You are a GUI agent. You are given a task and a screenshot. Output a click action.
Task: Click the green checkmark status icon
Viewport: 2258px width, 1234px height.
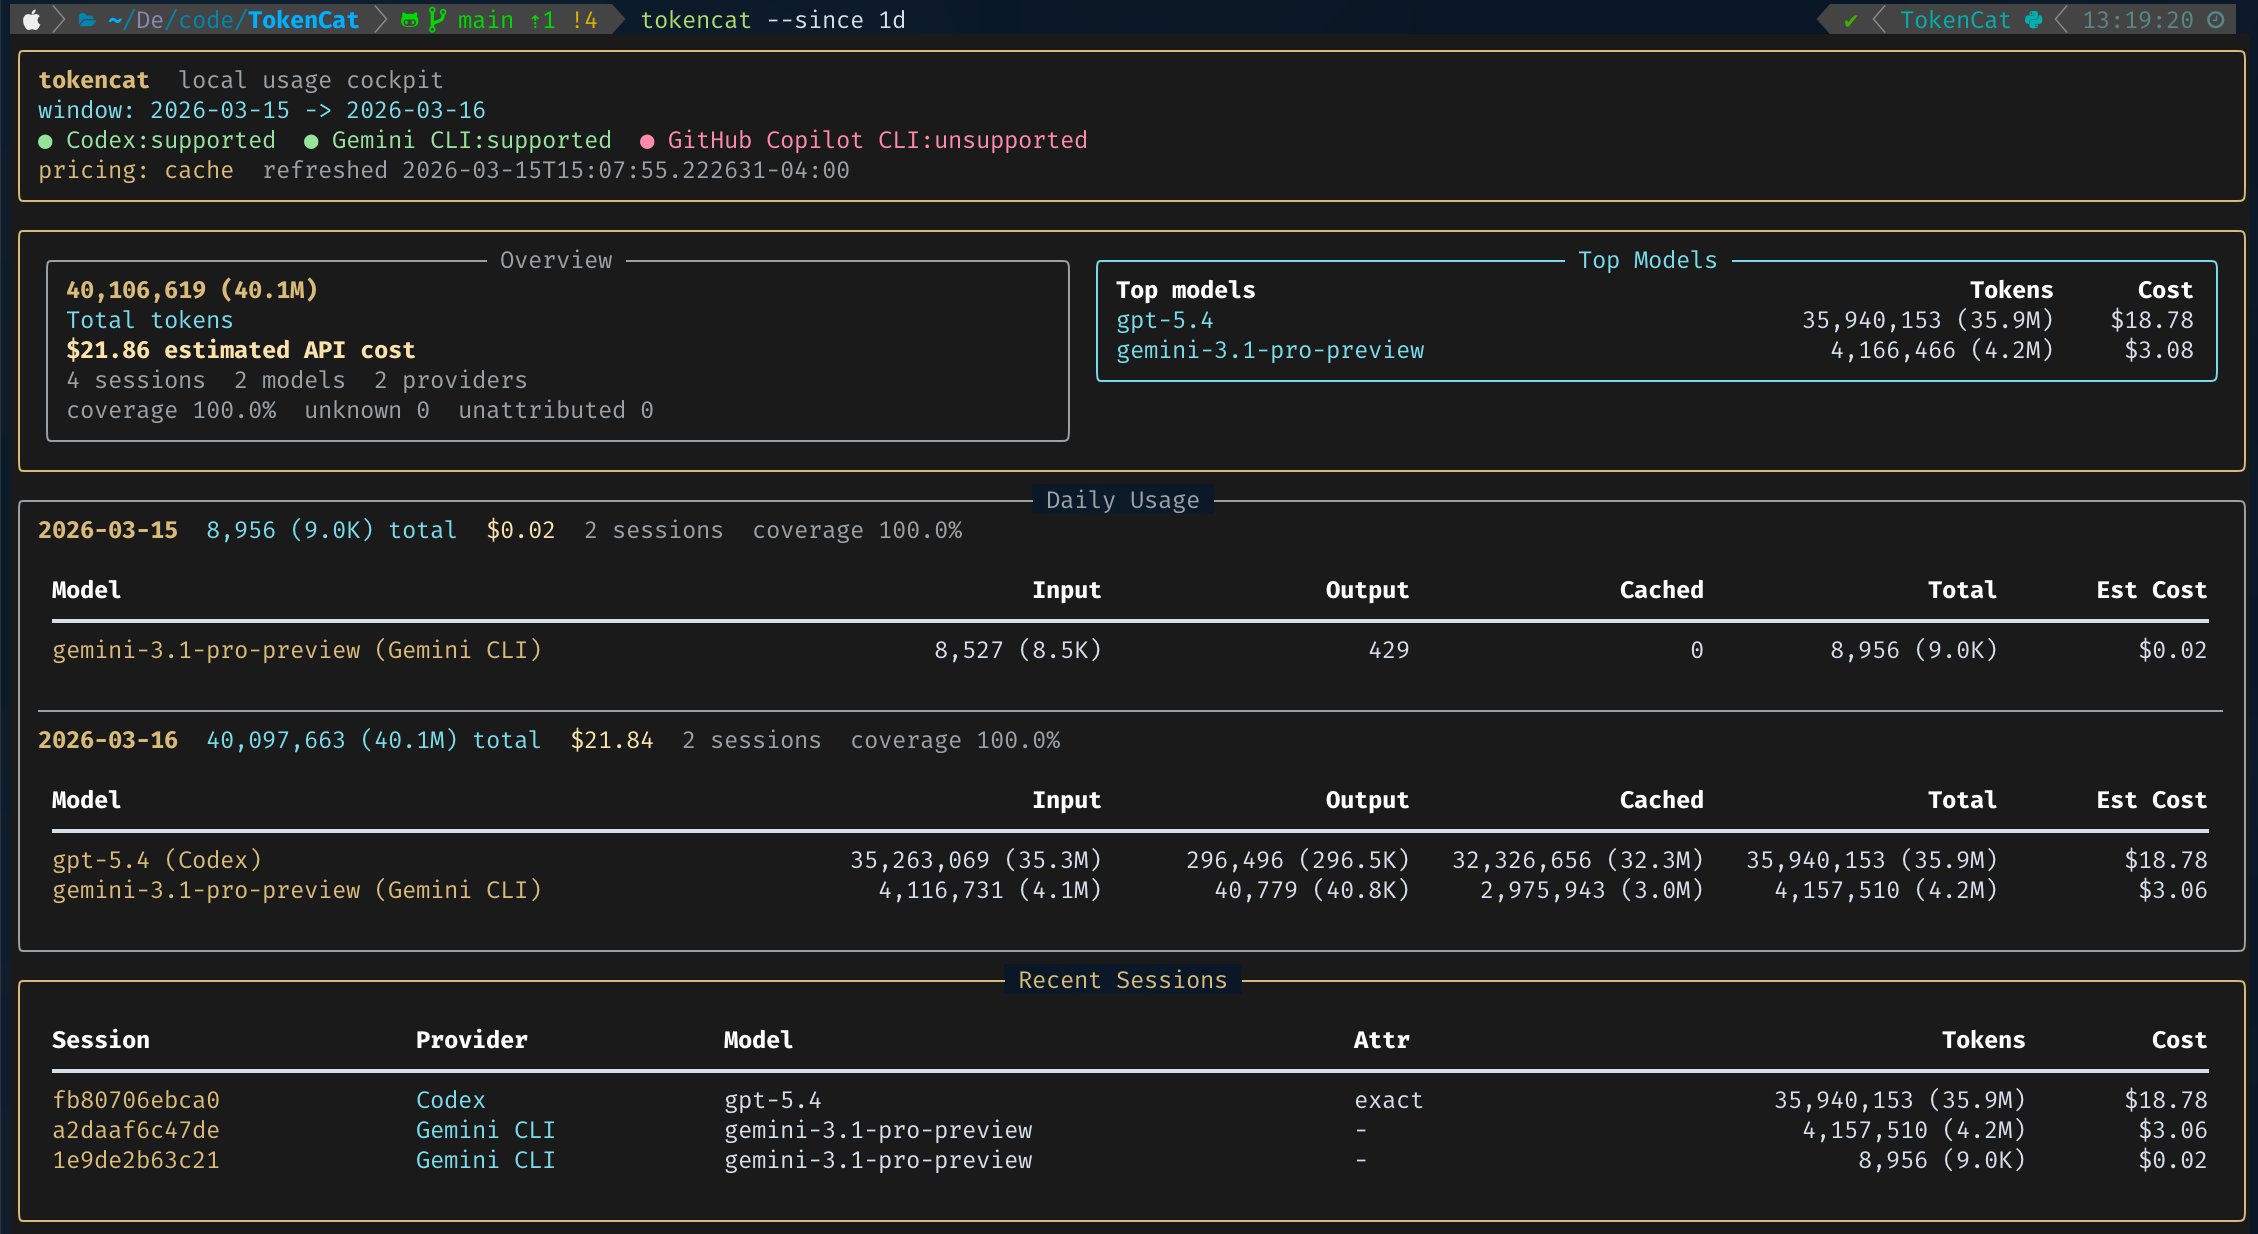(x=1851, y=20)
